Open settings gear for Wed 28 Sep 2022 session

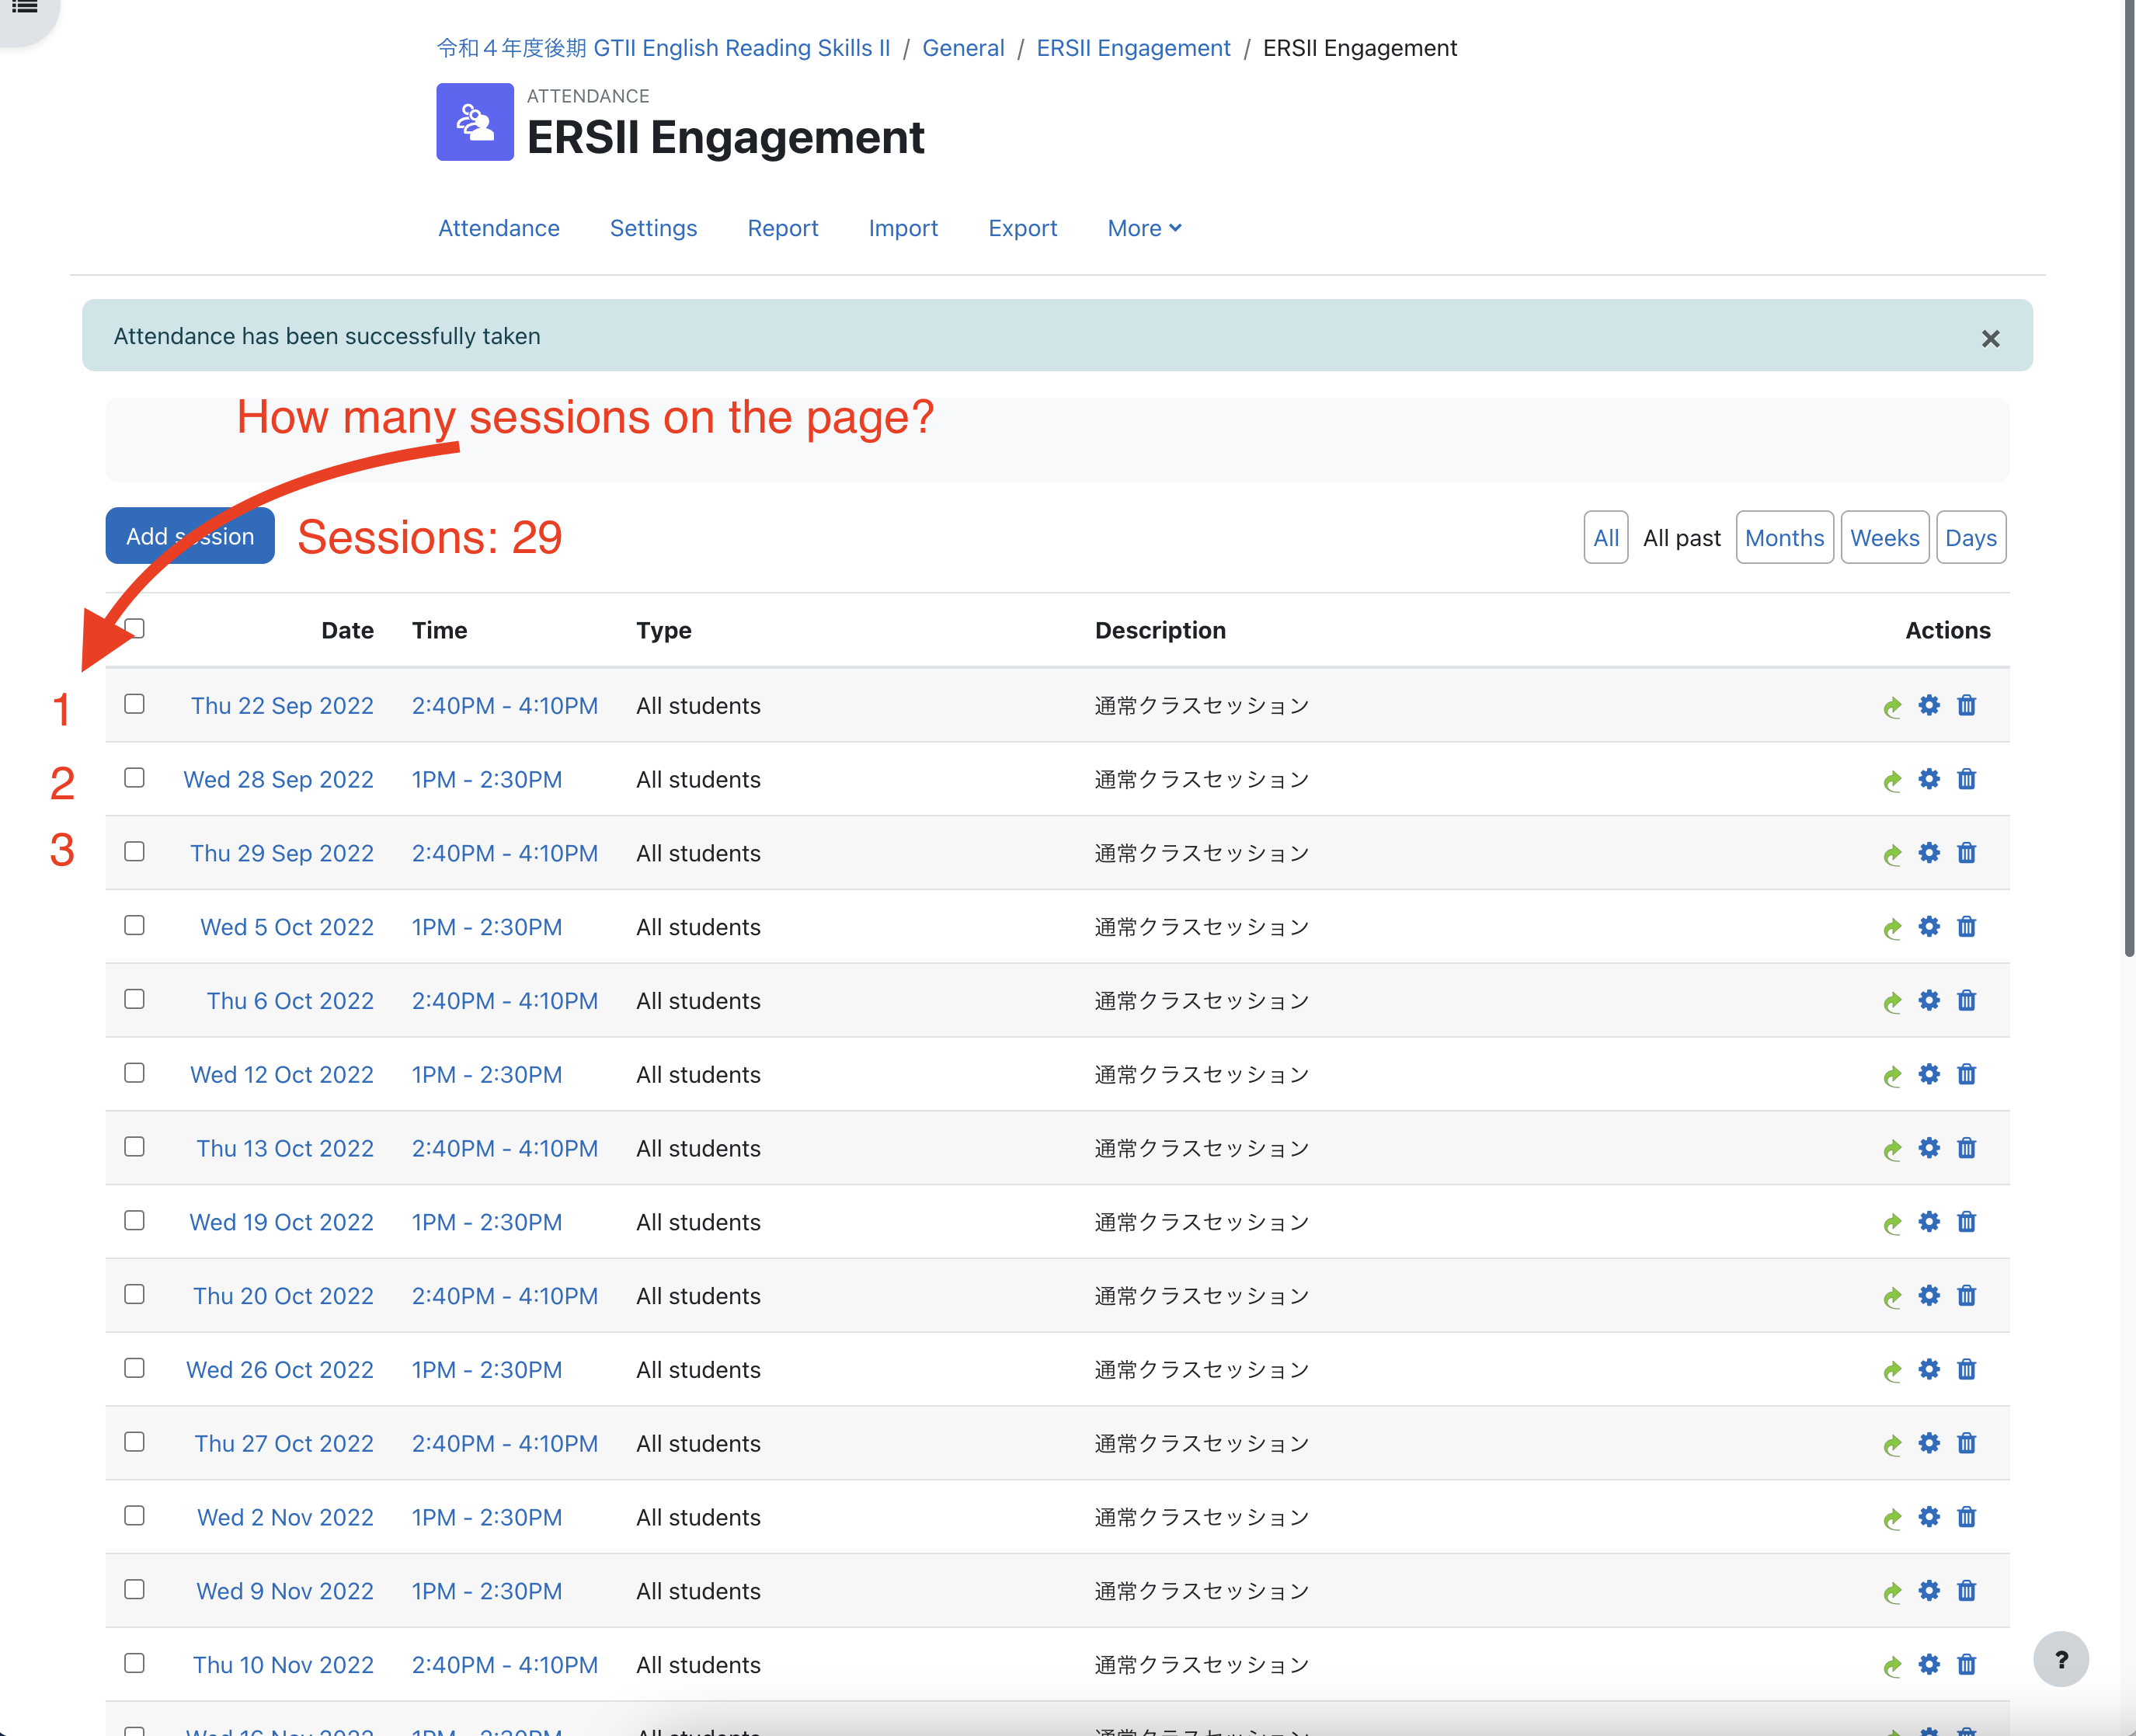click(x=1929, y=779)
